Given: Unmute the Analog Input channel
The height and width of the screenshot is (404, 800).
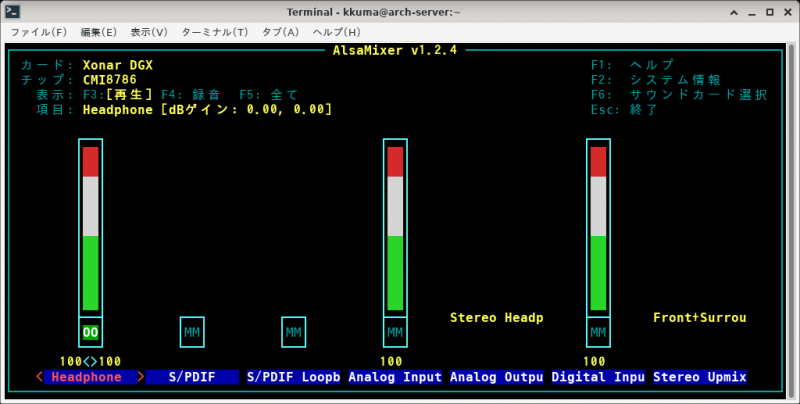Looking at the screenshot, I should tap(395, 332).
